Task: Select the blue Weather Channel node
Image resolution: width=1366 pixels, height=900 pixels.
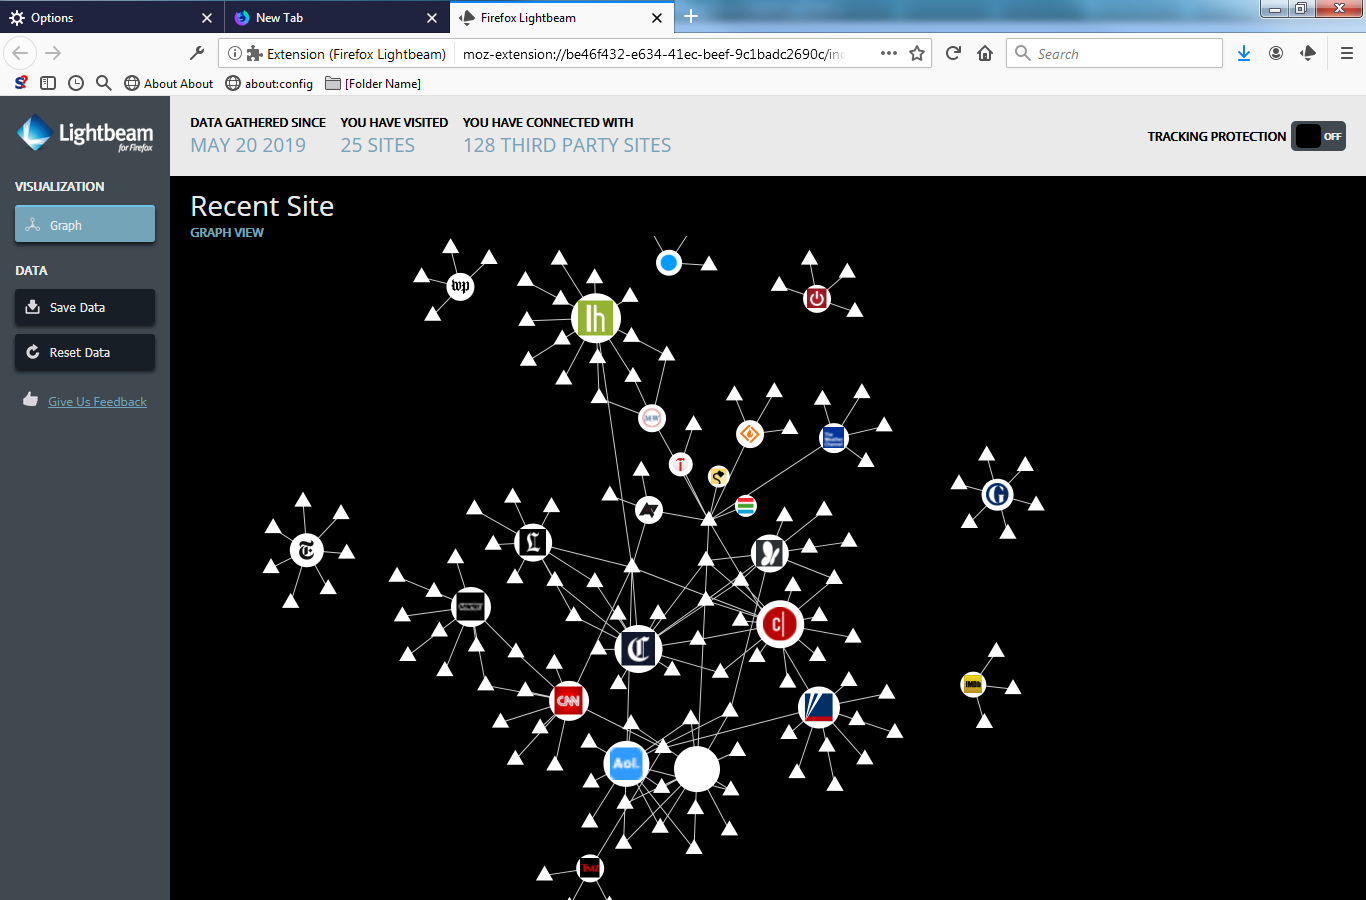Action: pos(833,437)
